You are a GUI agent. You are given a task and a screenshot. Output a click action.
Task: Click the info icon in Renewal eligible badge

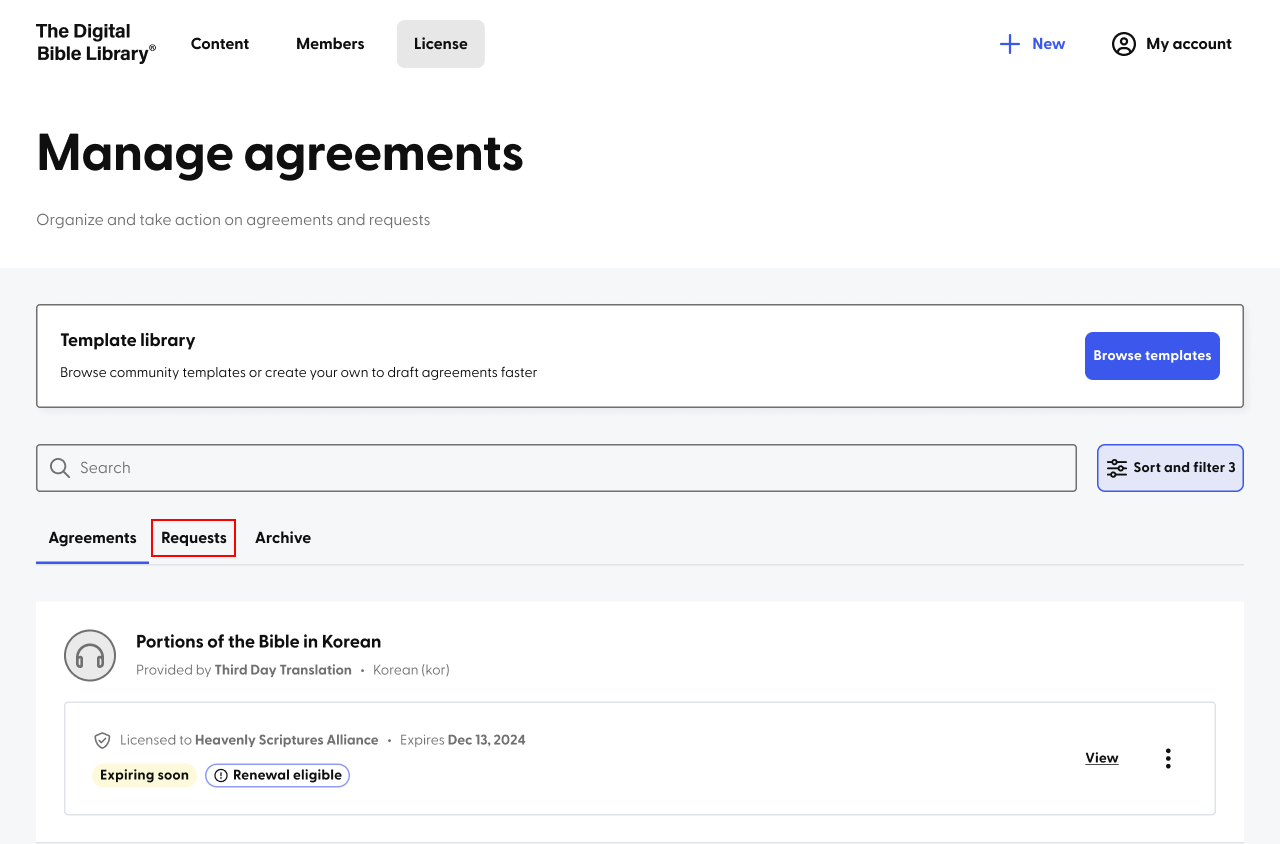221,775
